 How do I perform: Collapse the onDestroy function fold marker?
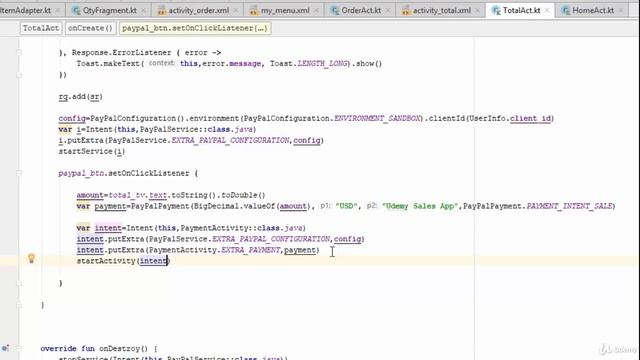pos(19,349)
